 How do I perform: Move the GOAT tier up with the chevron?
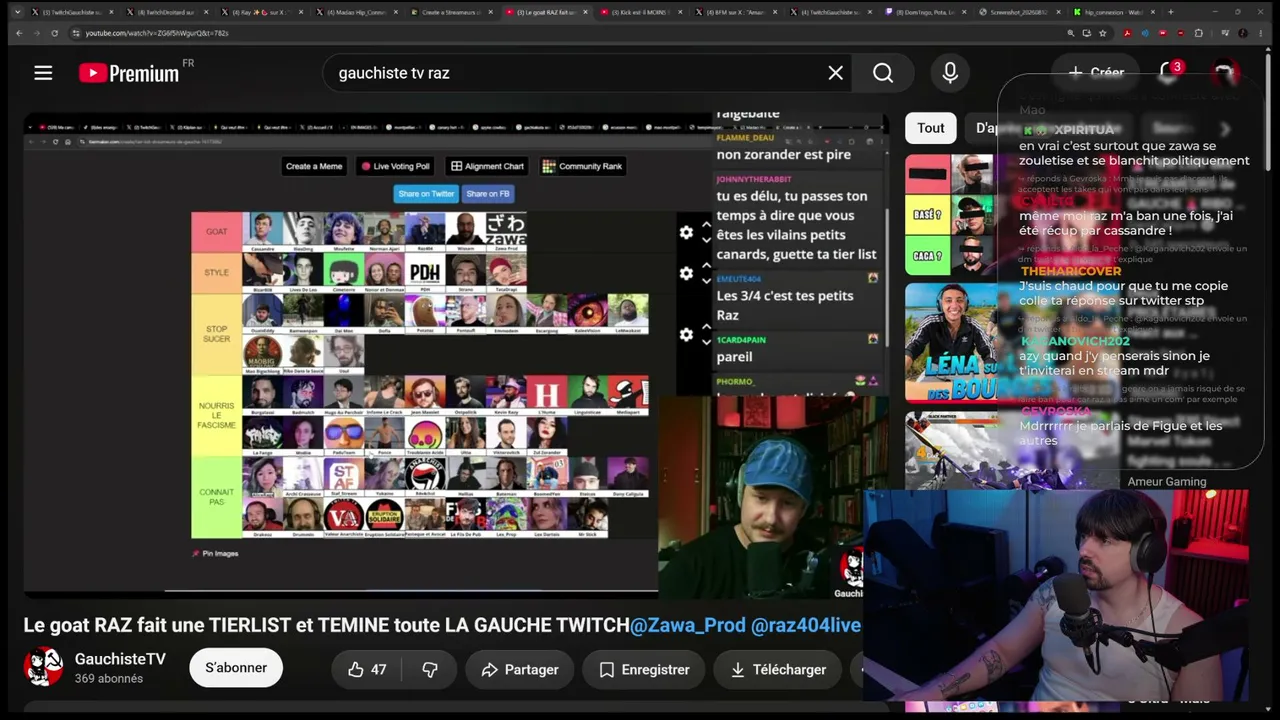click(706, 225)
